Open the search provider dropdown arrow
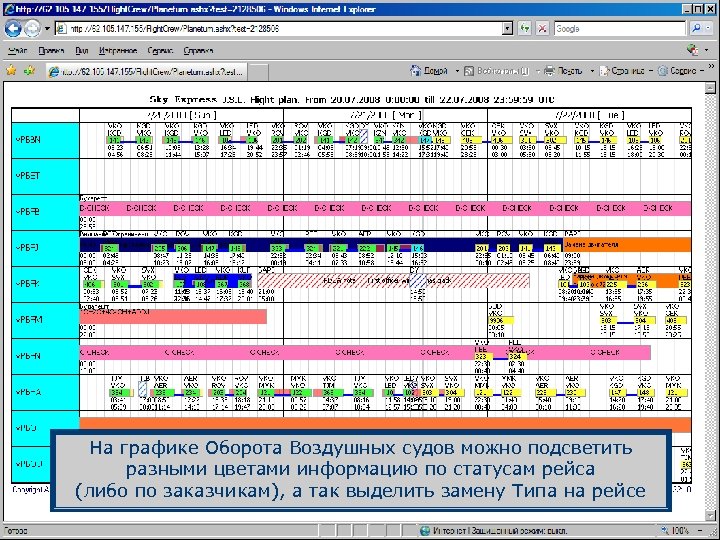Viewport: 720px width, 540px height. coord(709,29)
